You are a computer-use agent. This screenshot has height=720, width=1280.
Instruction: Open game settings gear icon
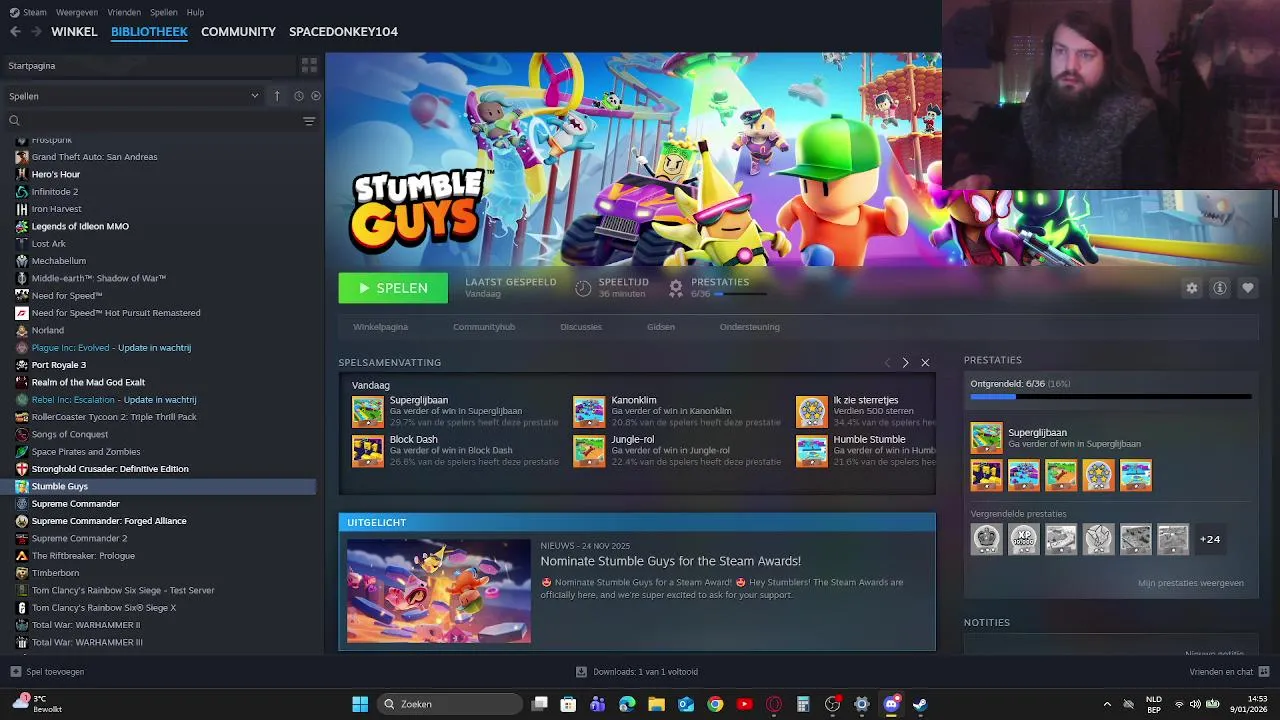1191,288
